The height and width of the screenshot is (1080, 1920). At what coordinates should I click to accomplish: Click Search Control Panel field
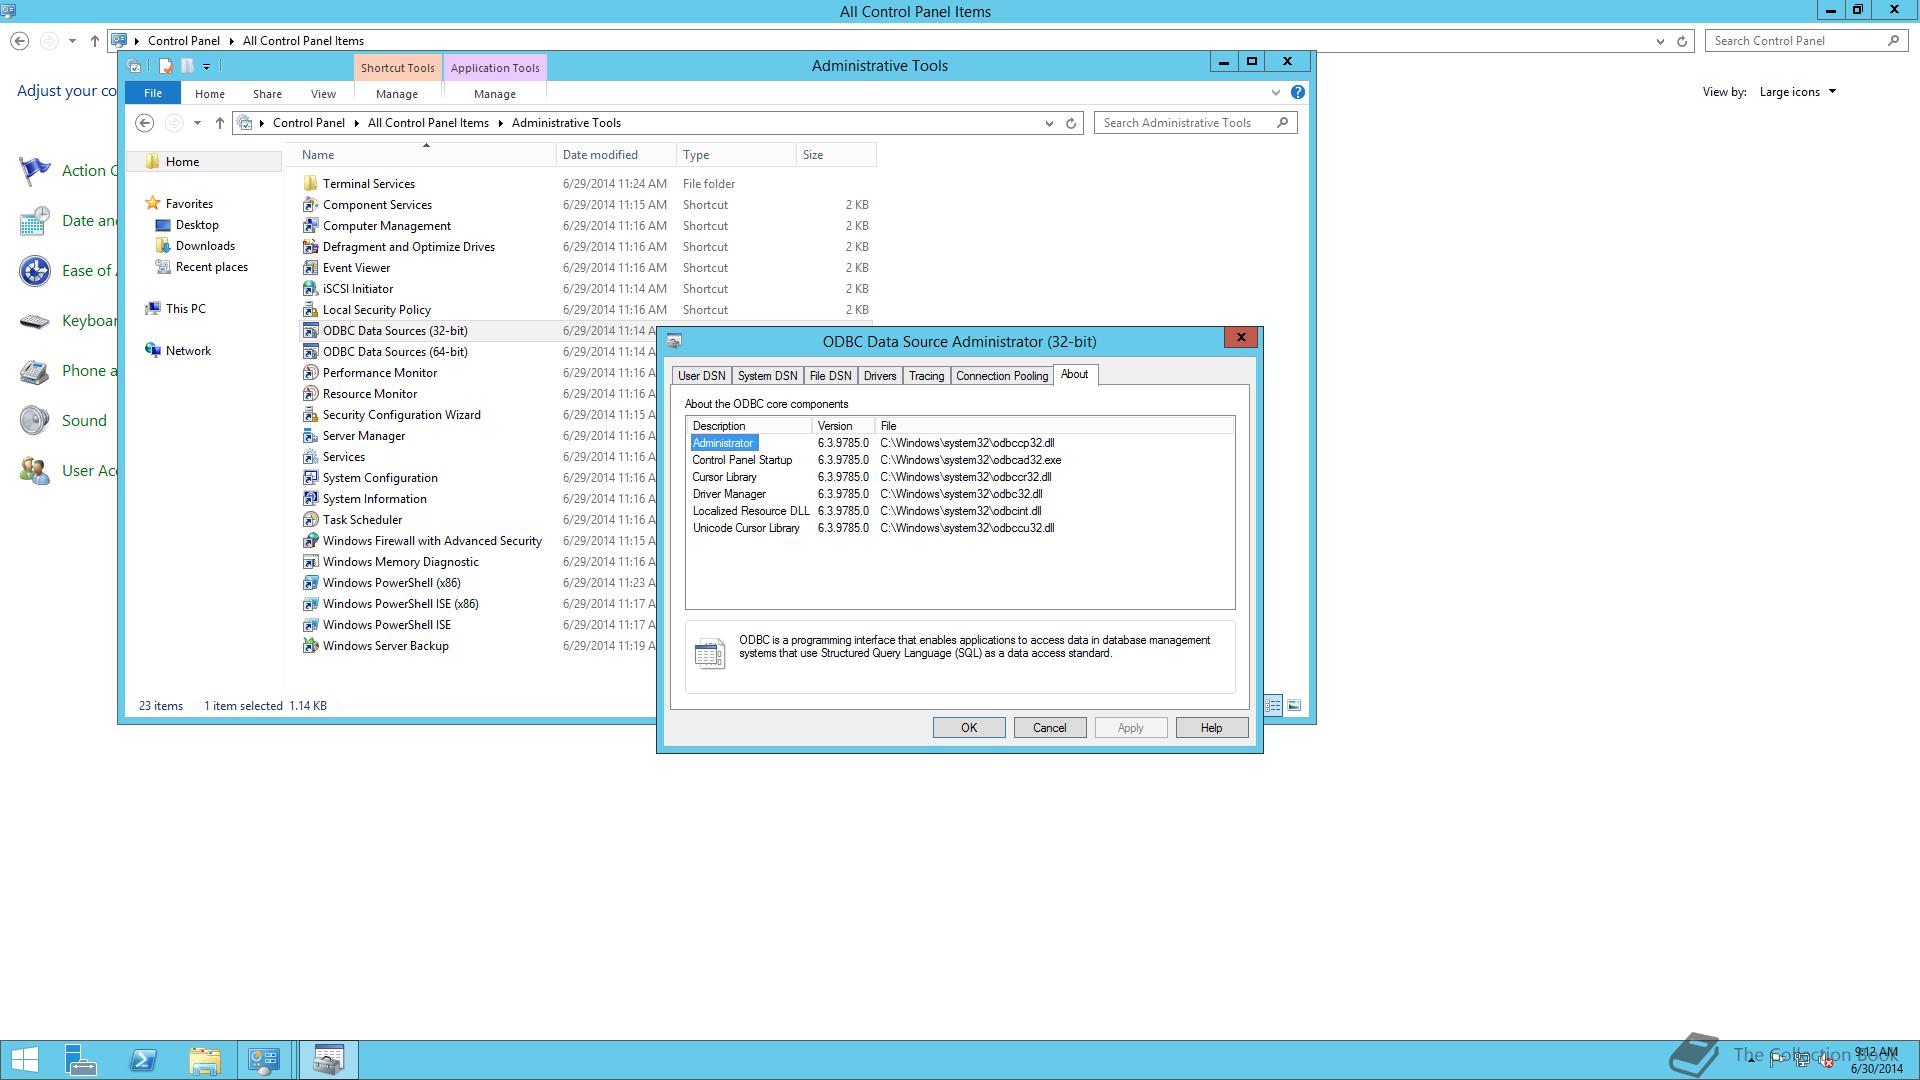(x=1805, y=41)
